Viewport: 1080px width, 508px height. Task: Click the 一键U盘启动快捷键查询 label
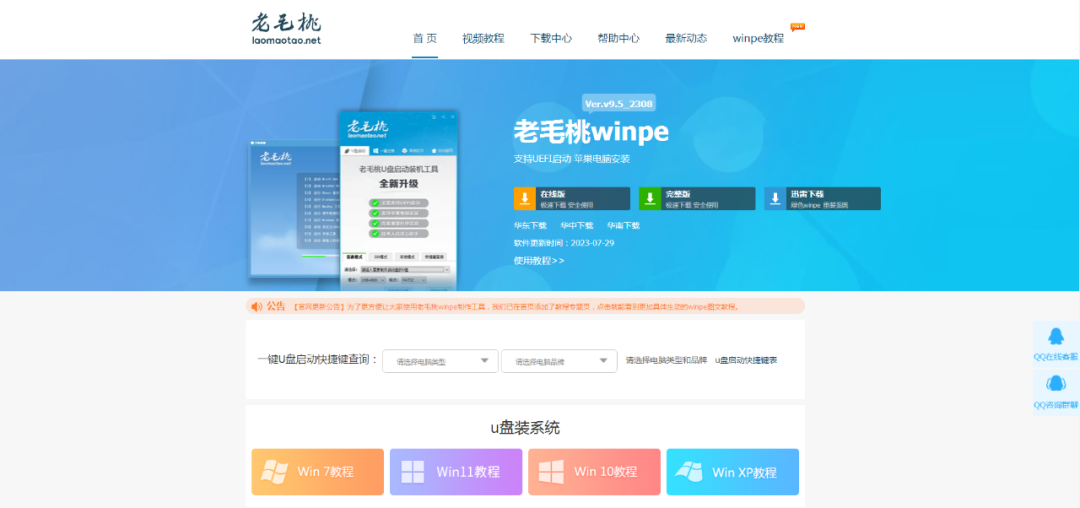tap(317, 359)
